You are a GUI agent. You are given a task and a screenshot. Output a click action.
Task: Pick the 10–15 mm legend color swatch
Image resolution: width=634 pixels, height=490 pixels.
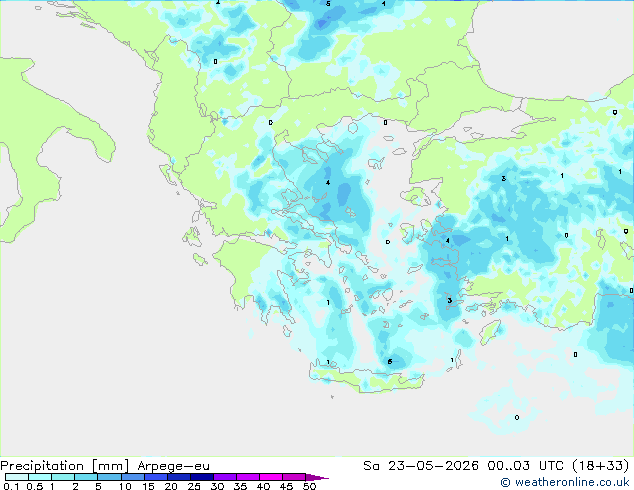click(132, 477)
